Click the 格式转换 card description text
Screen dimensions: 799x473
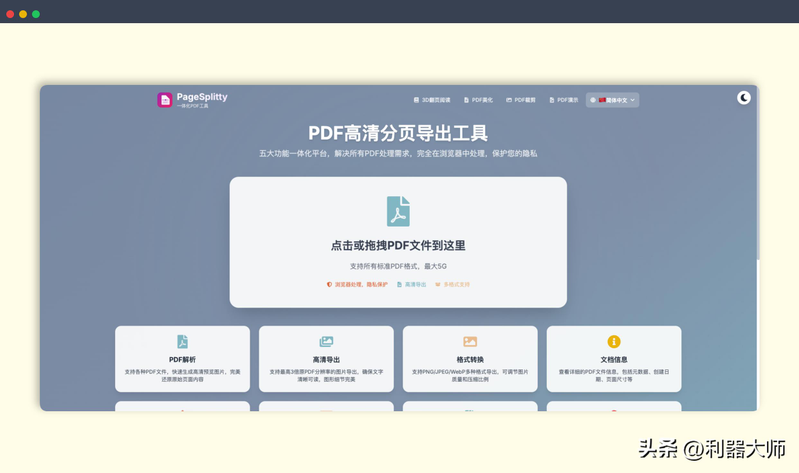click(x=470, y=376)
